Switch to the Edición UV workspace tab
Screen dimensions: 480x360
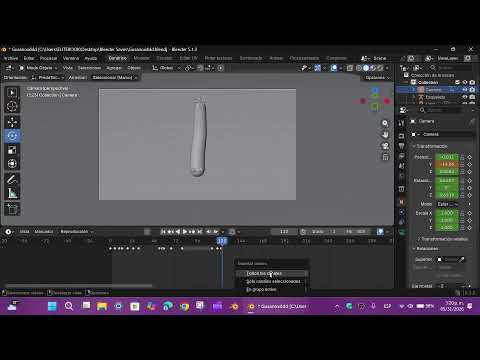188,58
